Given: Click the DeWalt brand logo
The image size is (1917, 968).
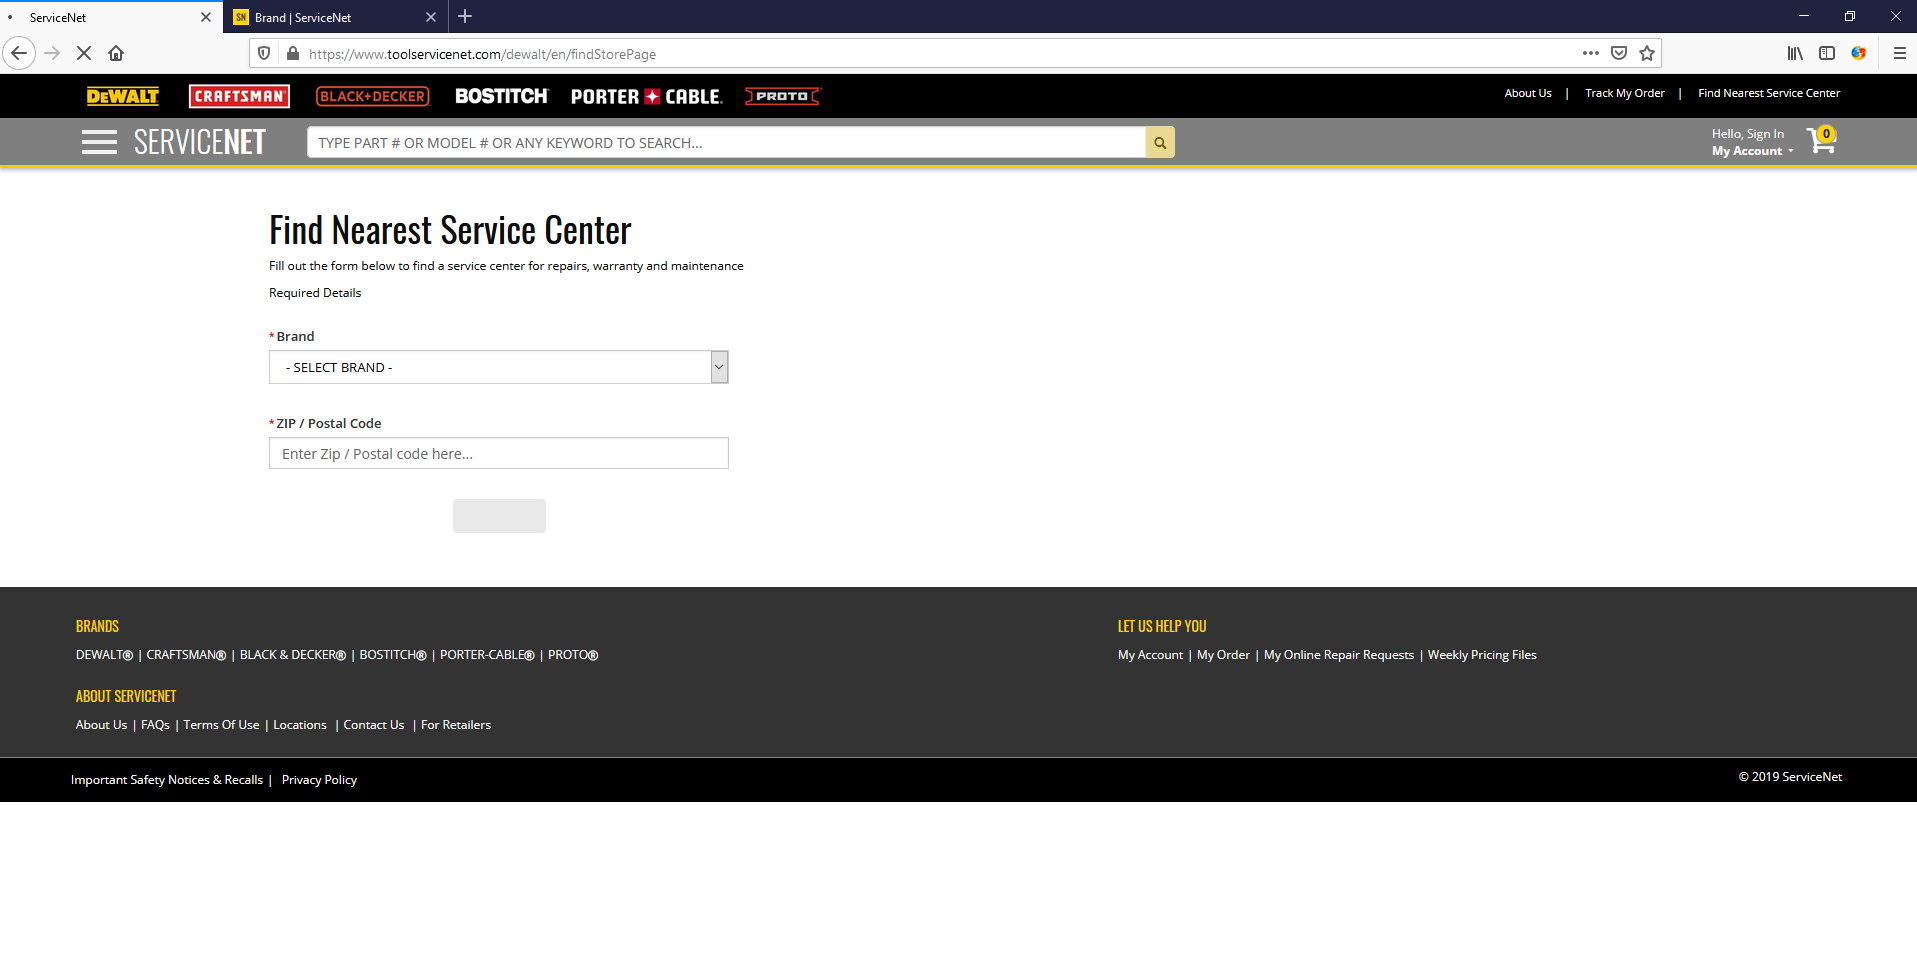Looking at the screenshot, I should (122, 95).
